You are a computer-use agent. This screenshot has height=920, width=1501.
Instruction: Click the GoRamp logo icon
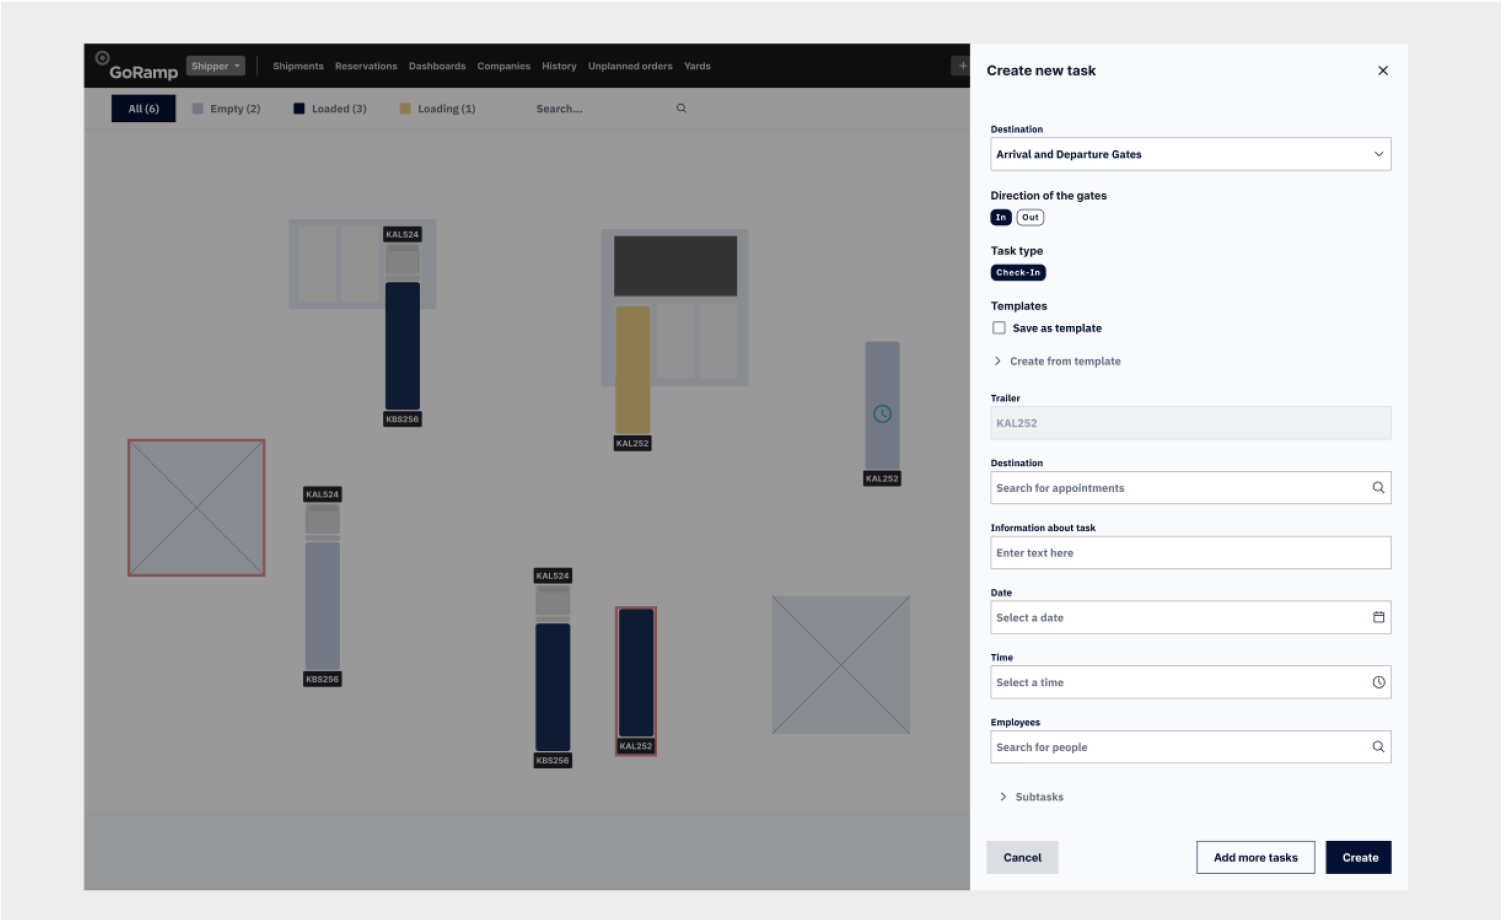point(102,58)
